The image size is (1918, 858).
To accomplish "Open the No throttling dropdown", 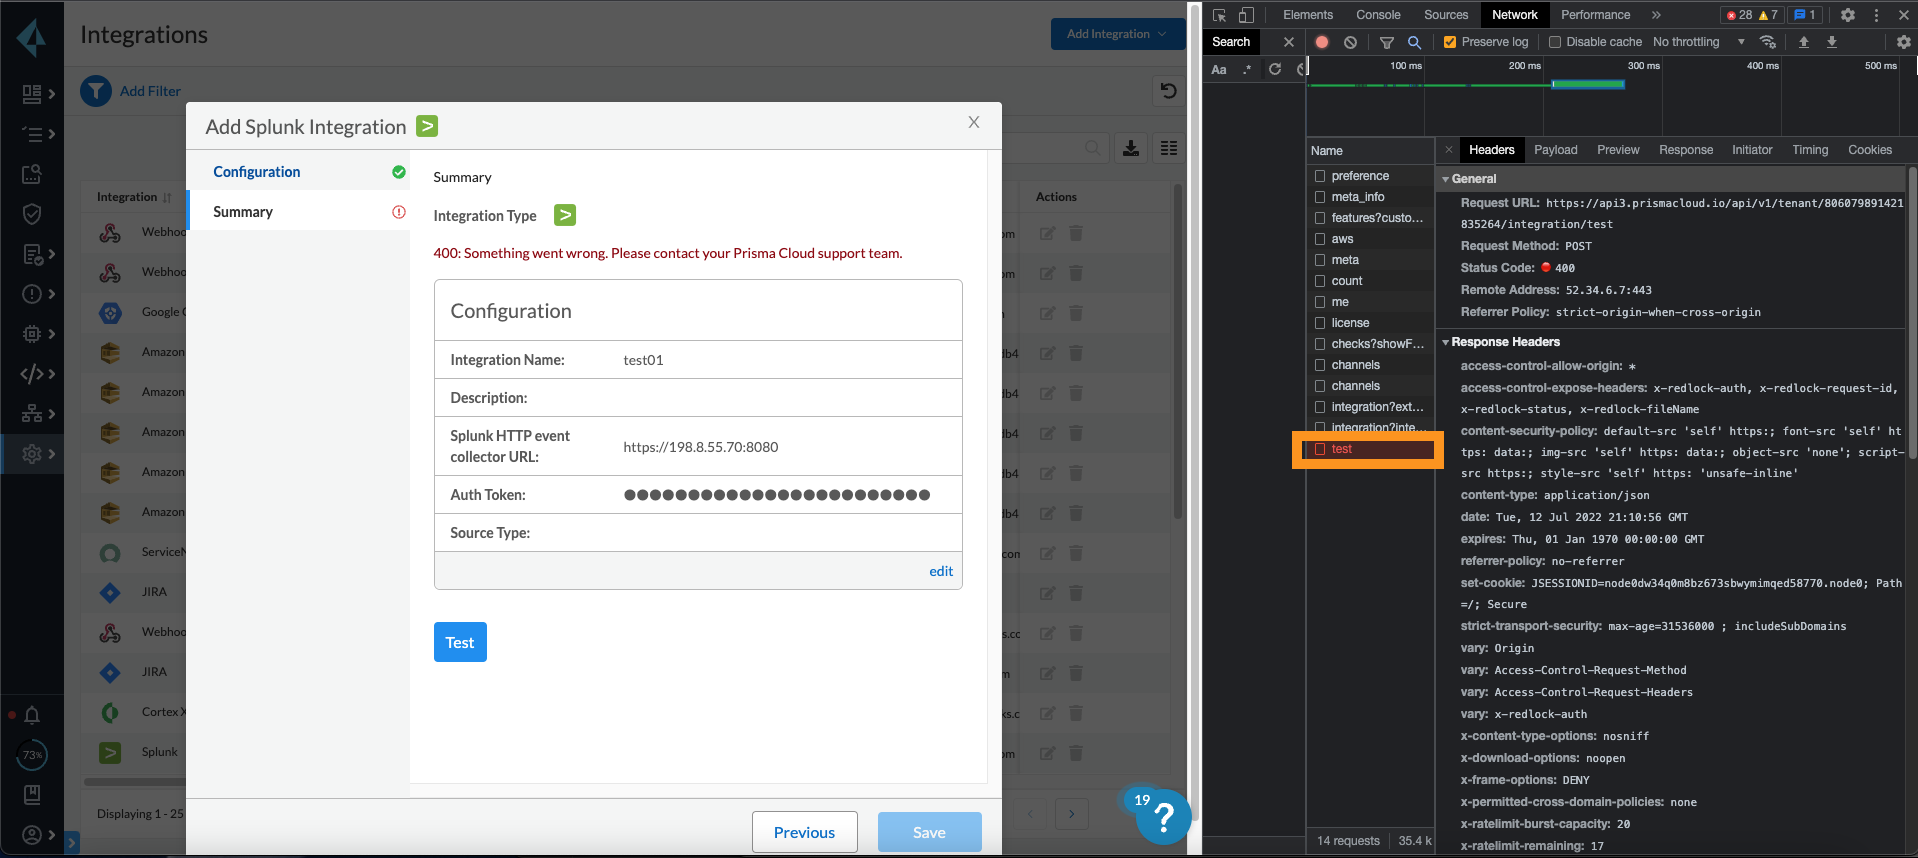I will [x=1699, y=42].
